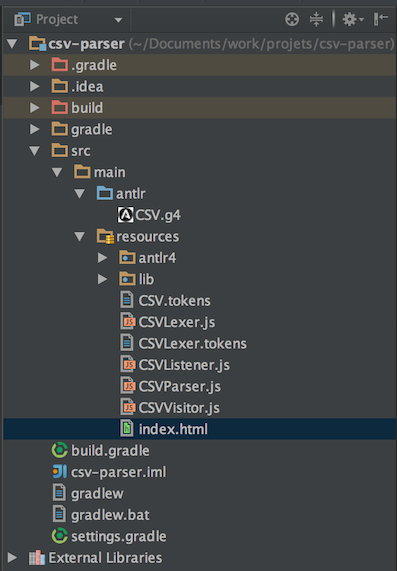Open the Project view dropdown arrow
Screen dimensions: 397x571
click(118, 20)
